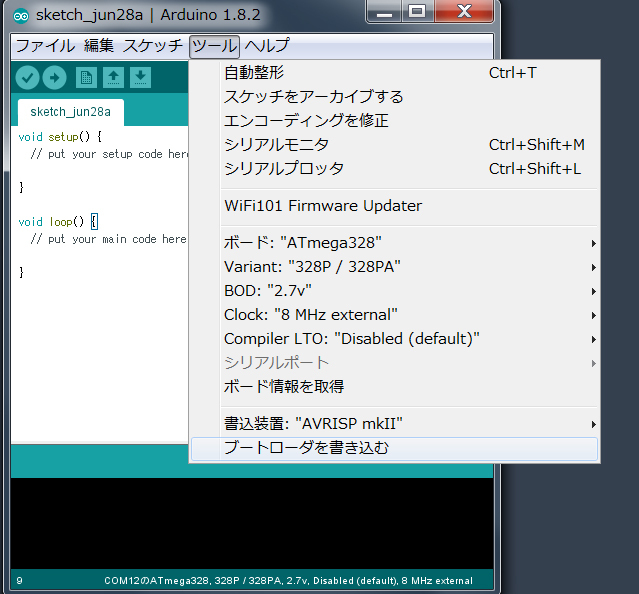Viewport: 639px width, 594px height.
Task: Choose エンコーディングを修正 entry
Action: pyautogui.click(x=394, y=121)
